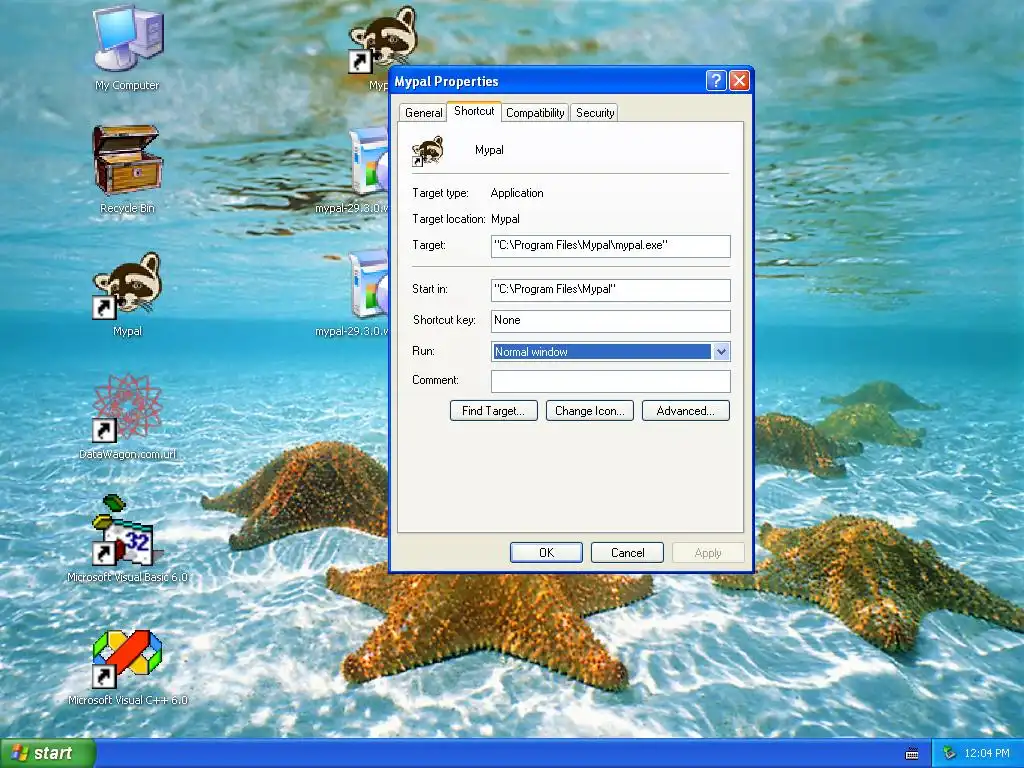Confirm with the OK button
1024x768 pixels.
click(x=546, y=552)
